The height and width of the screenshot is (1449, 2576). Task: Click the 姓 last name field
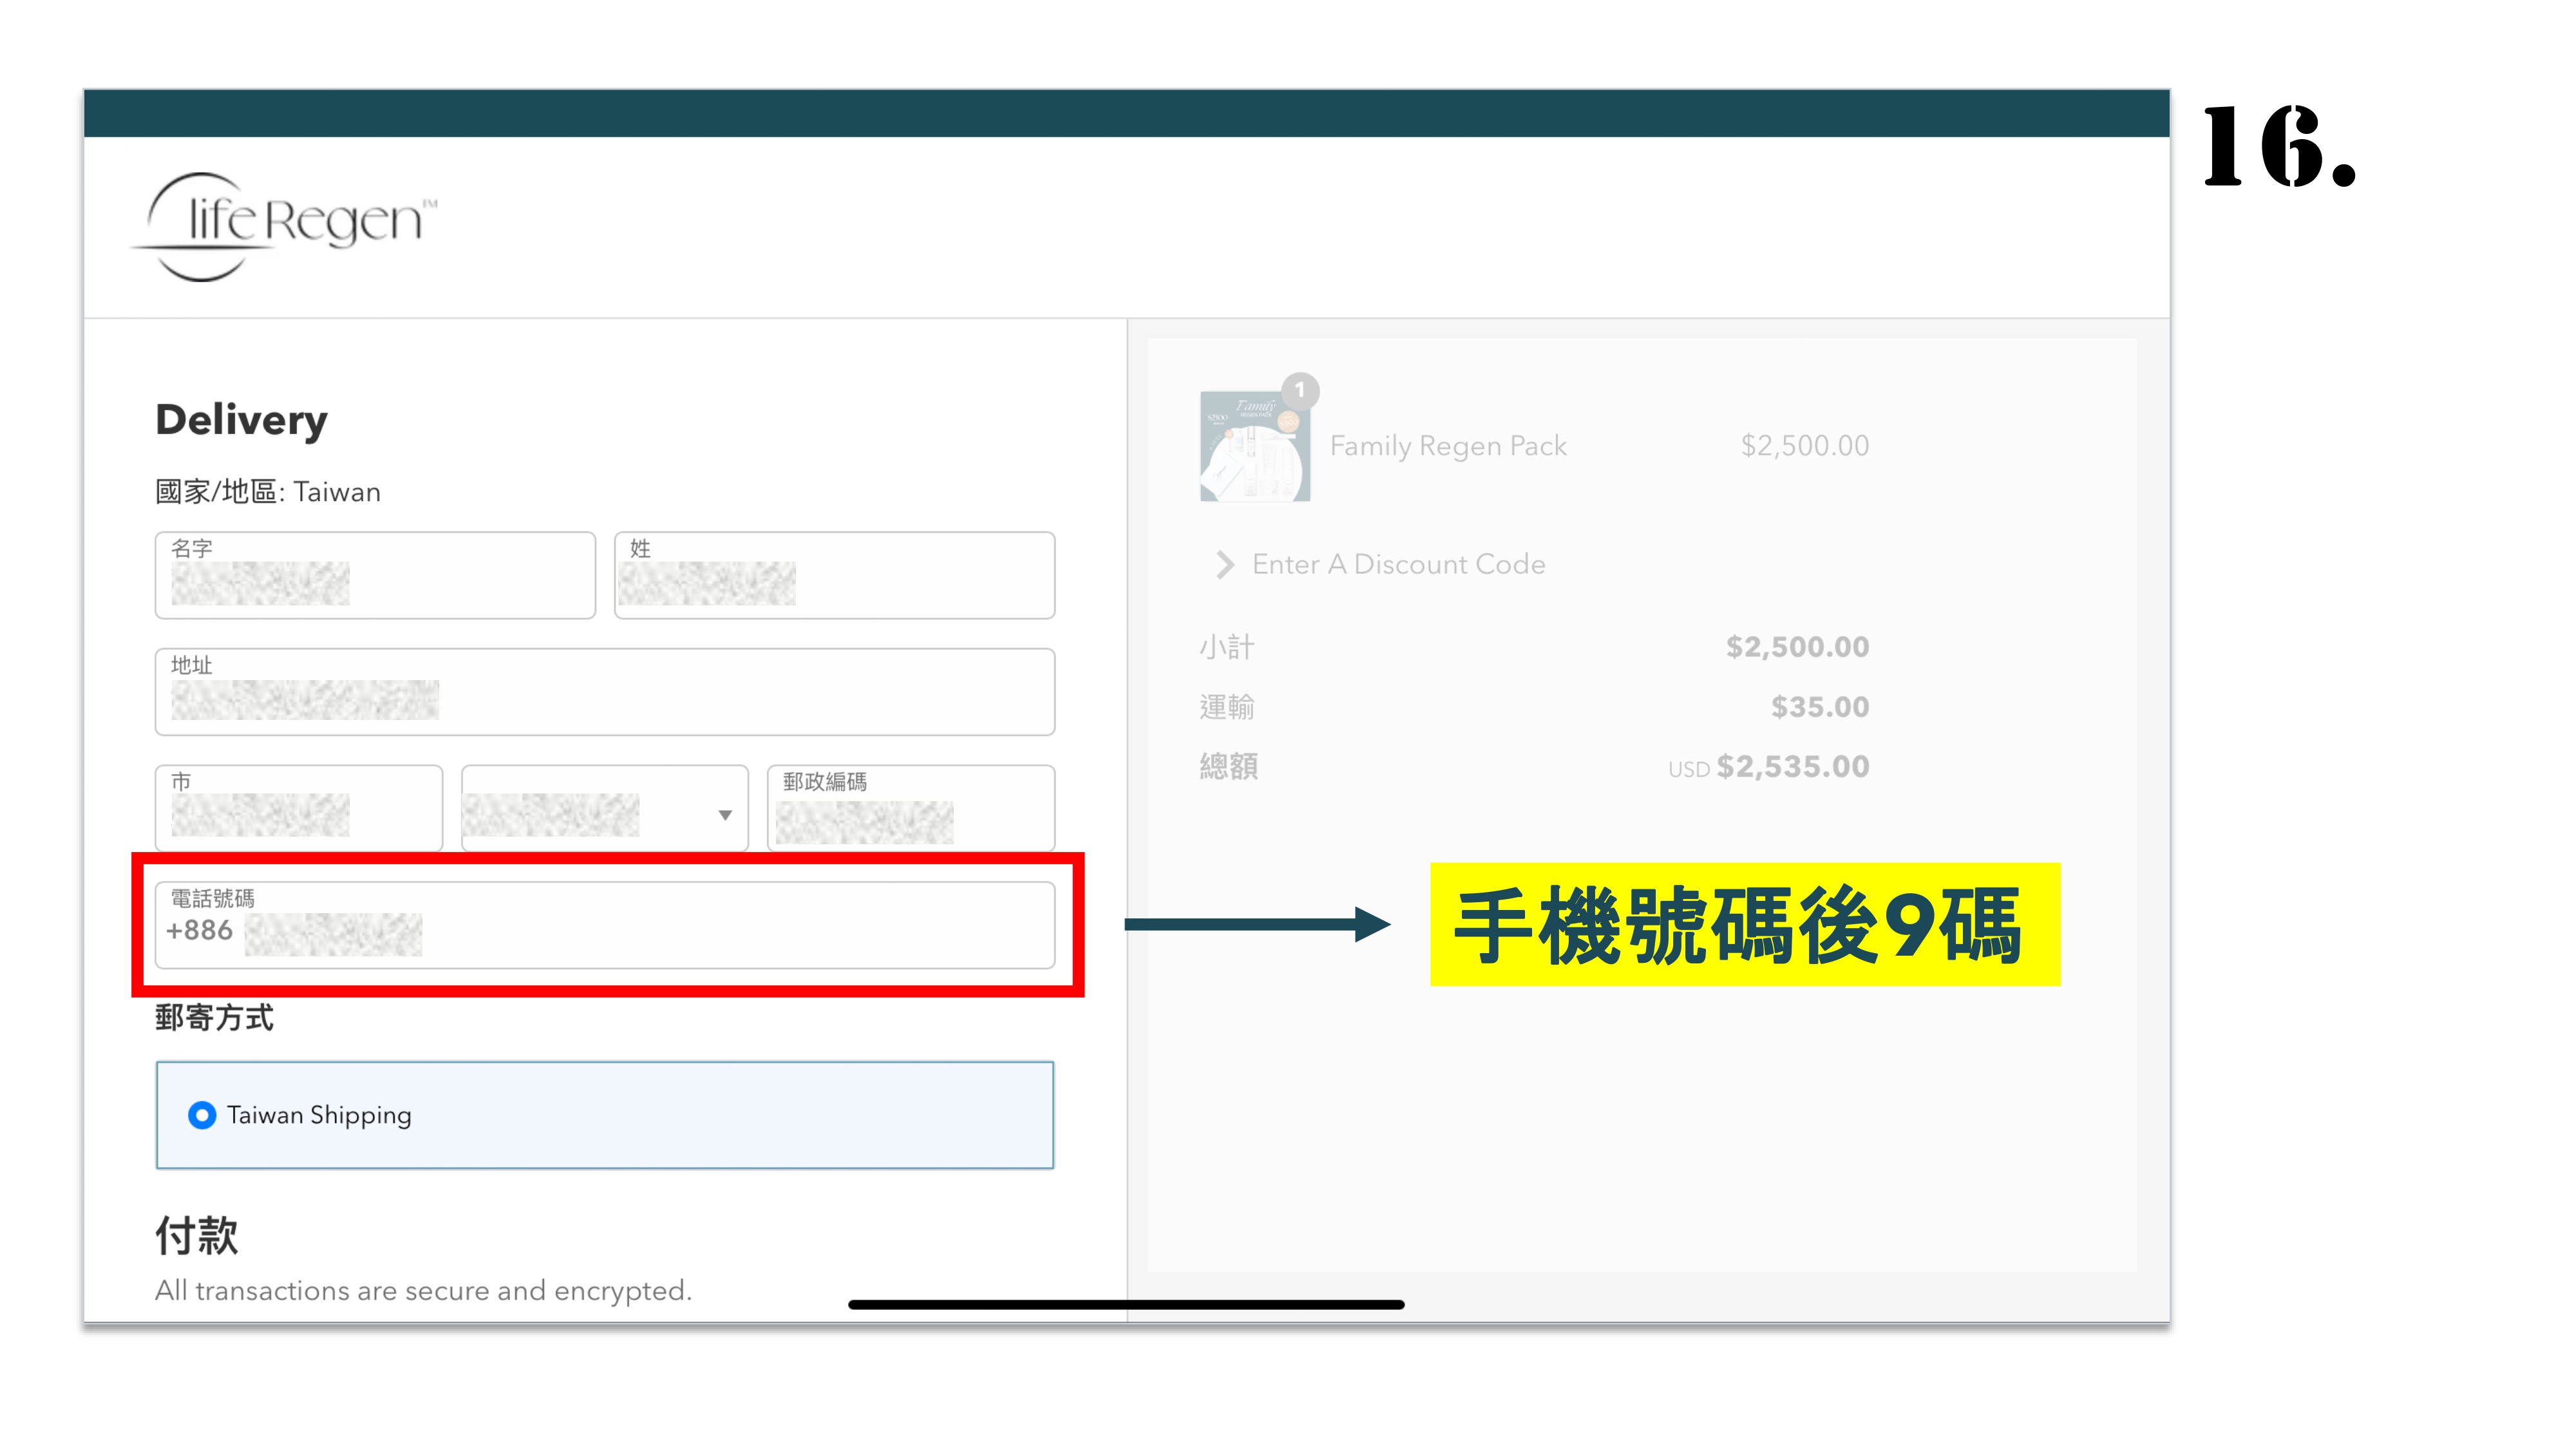coord(834,575)
